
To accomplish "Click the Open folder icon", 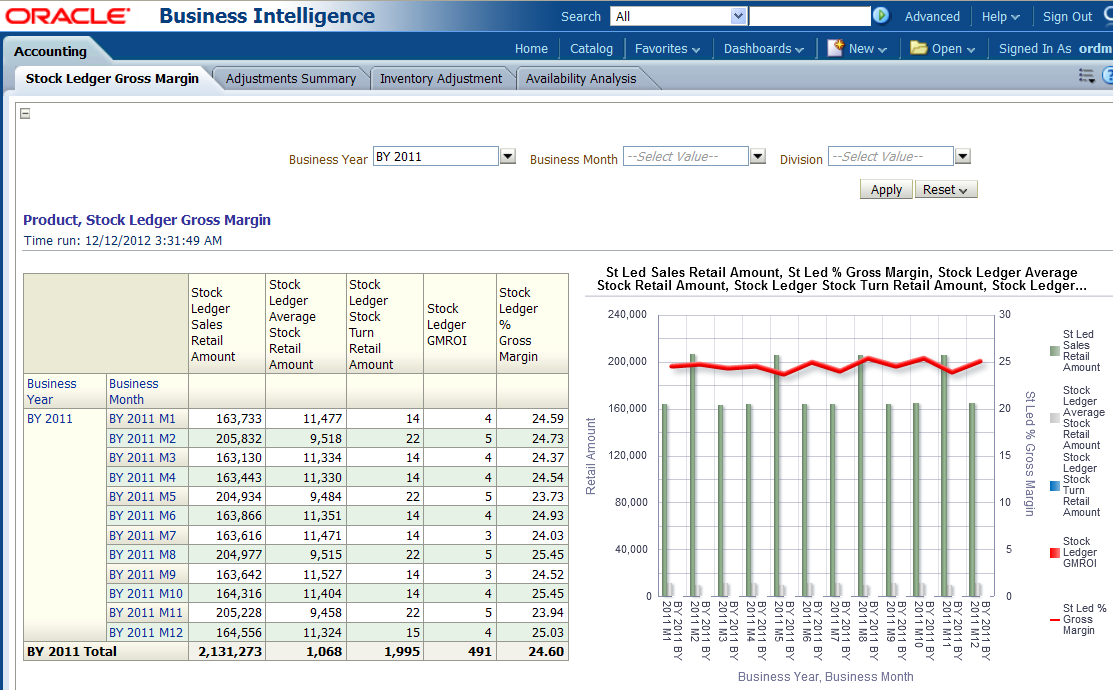I will [x=918, y=48].
